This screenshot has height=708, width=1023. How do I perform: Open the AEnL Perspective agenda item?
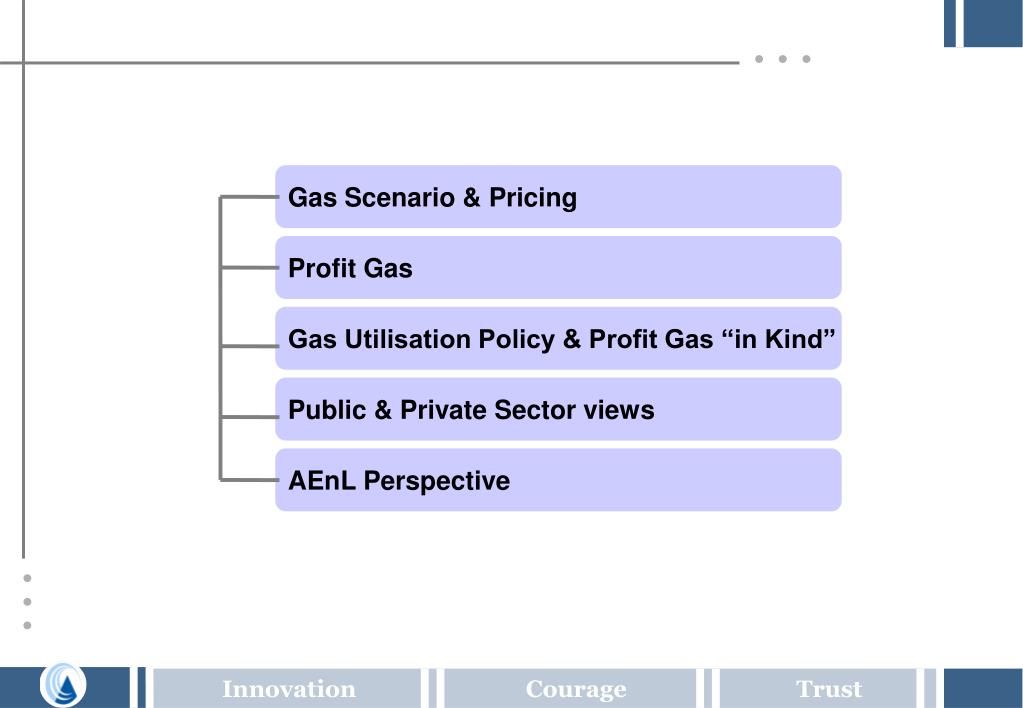(558, 480)
